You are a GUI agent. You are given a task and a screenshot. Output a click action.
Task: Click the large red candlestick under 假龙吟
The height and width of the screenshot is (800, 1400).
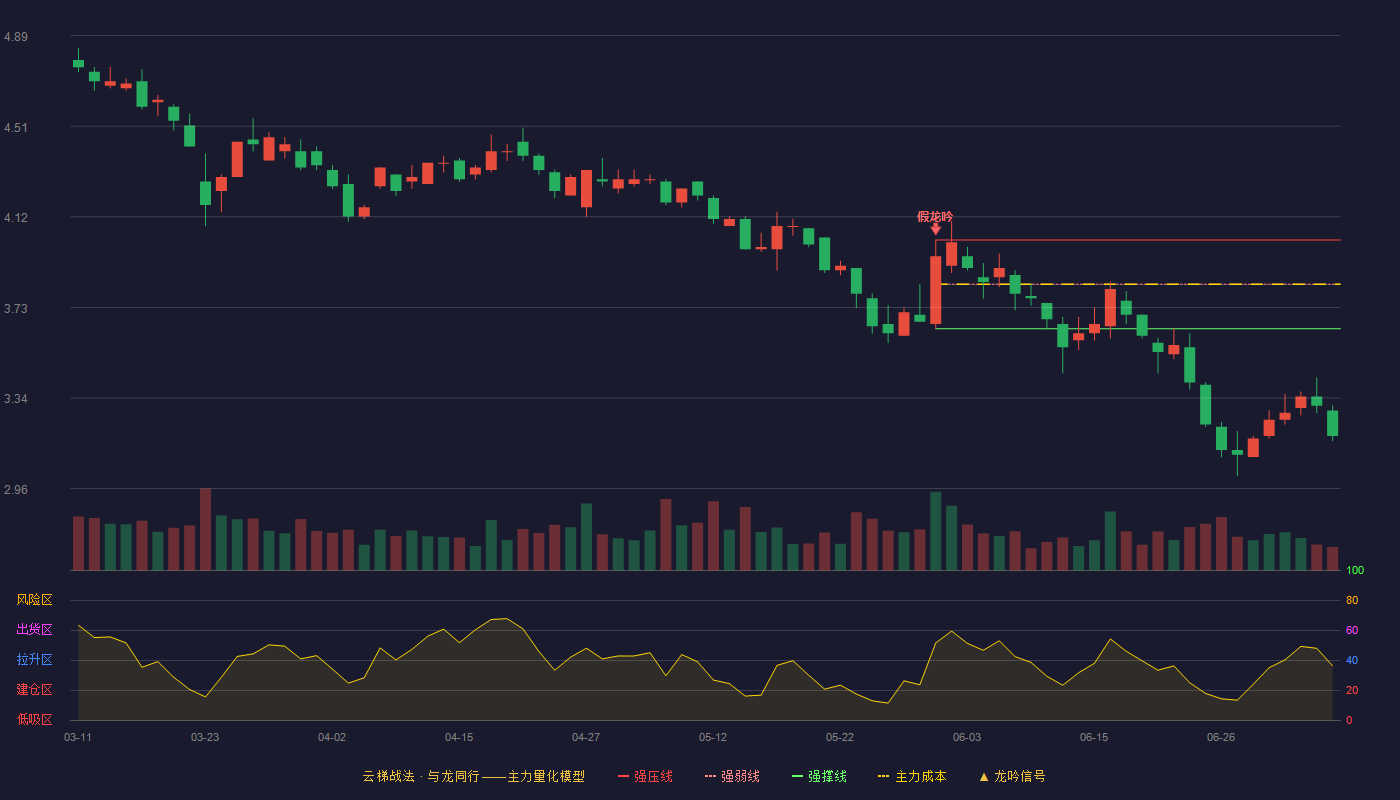pos(936,290)
